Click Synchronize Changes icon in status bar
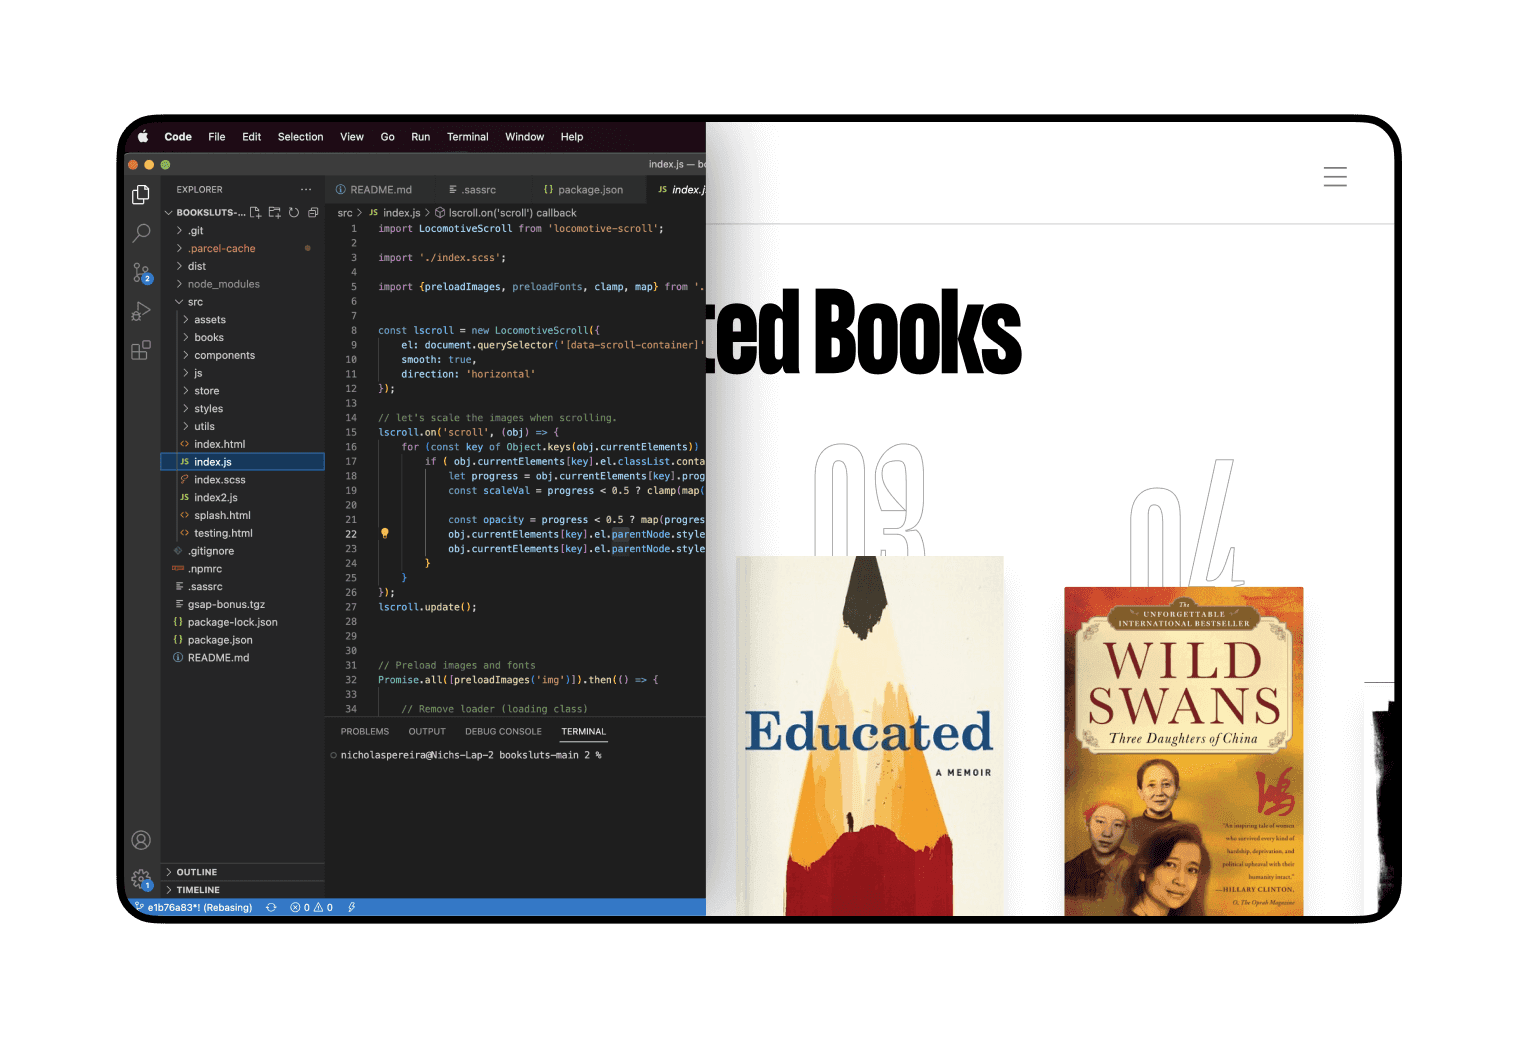This screenshot has height=1040, width=1518. click(x=271, y=907)
